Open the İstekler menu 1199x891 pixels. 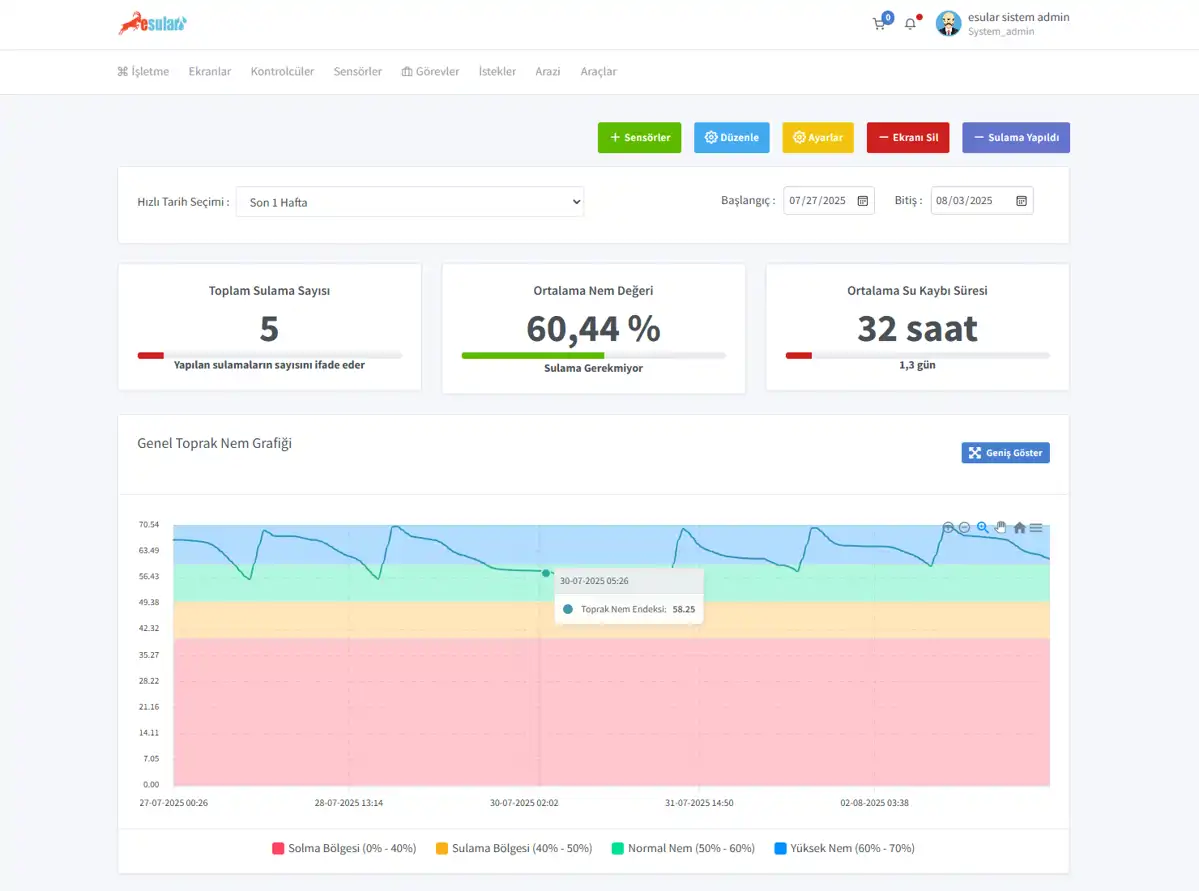click(497, 71)
